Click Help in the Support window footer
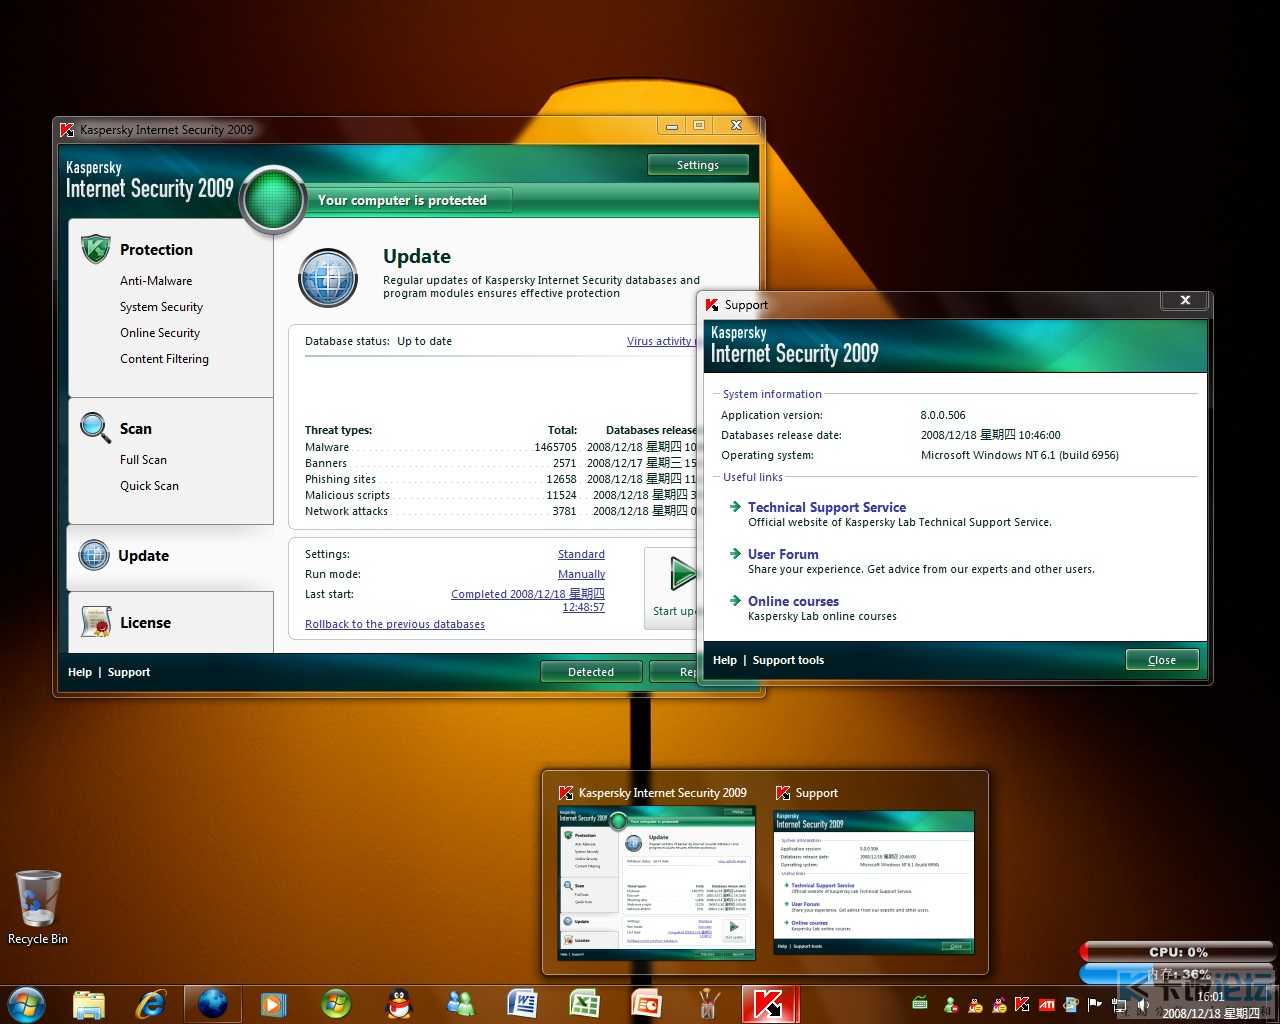This screenshot has width=1280, height=1024. tap(725, 660)
